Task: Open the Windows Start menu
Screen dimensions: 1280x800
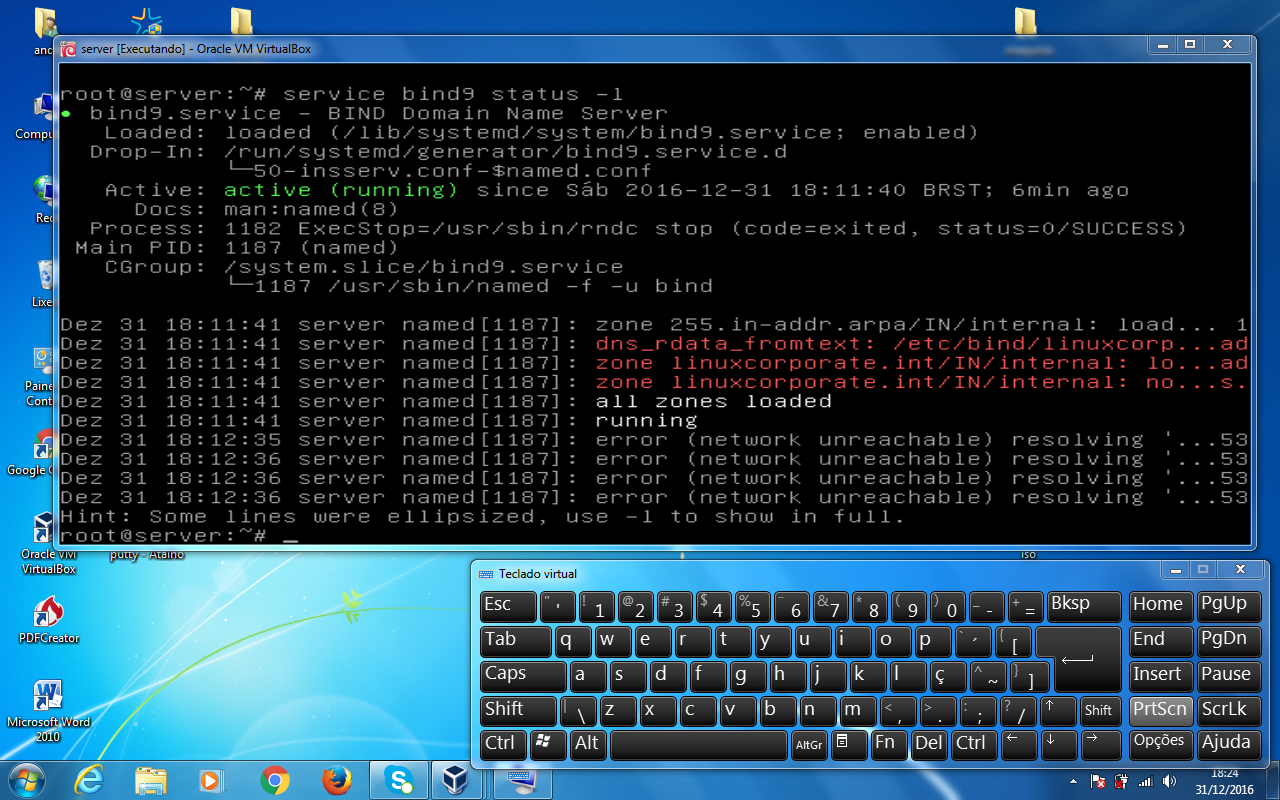Action: (28, 779)
